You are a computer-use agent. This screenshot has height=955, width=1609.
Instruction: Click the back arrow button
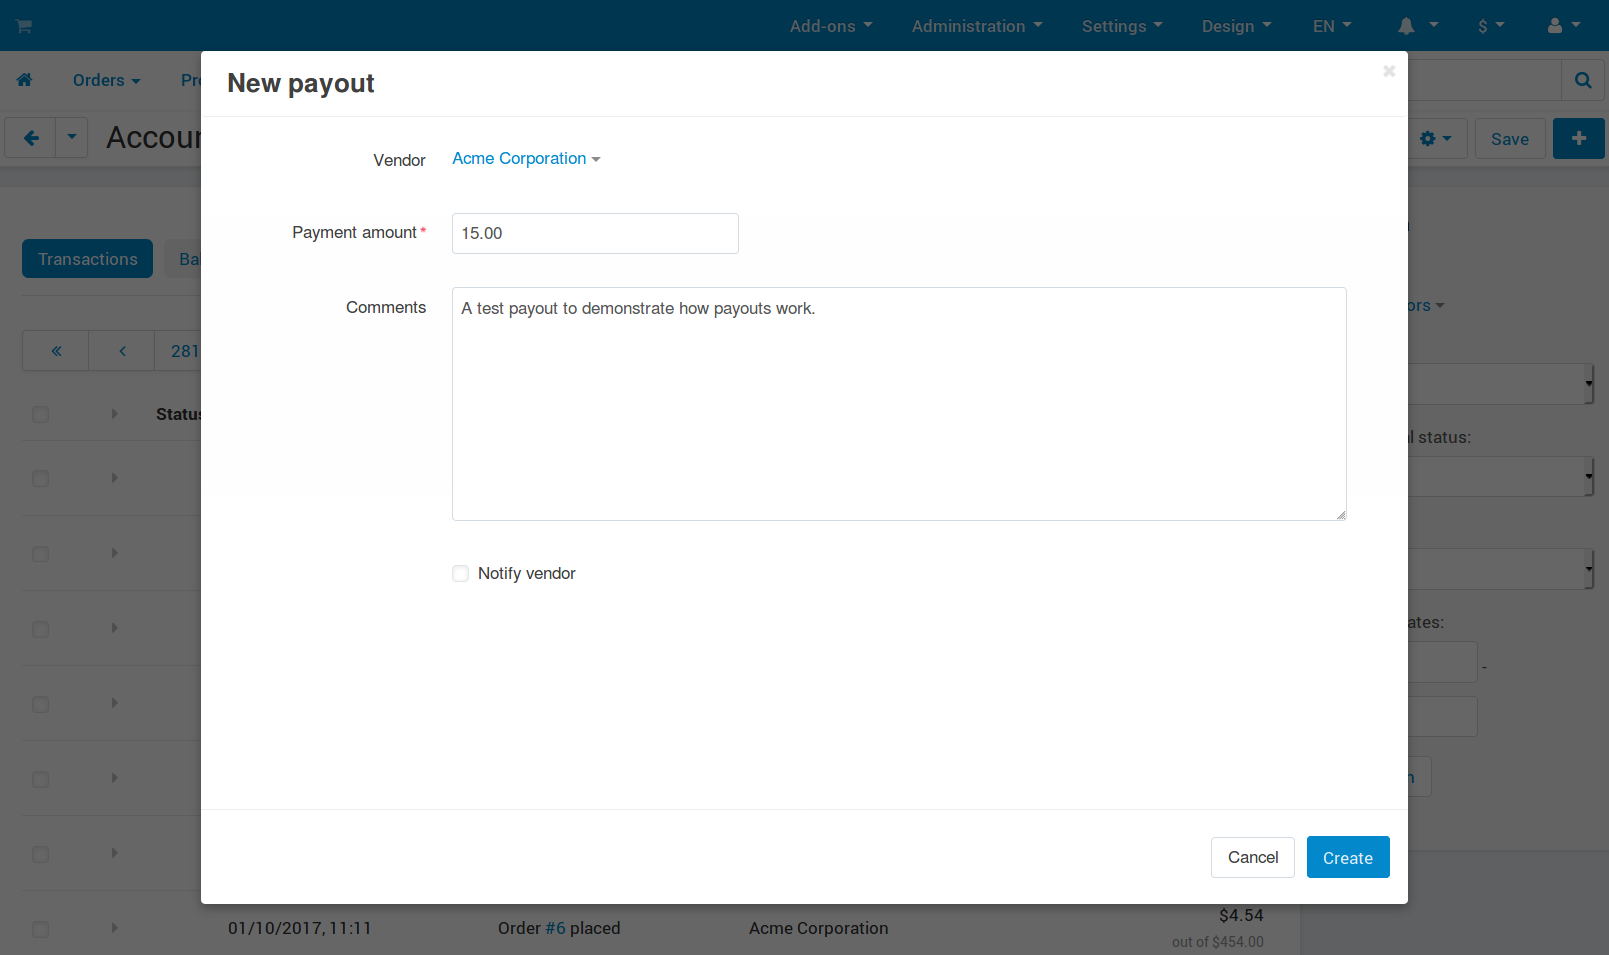click(31, 138)
